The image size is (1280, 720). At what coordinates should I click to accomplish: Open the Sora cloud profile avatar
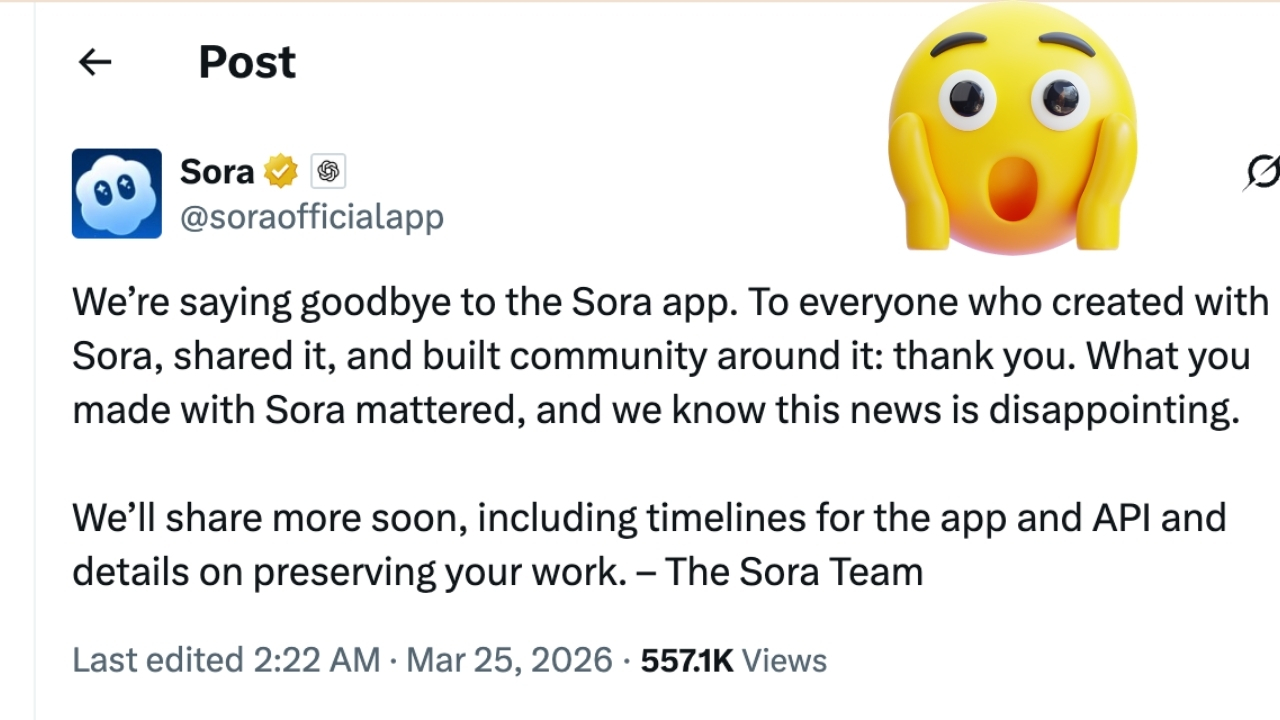point(116,193)
